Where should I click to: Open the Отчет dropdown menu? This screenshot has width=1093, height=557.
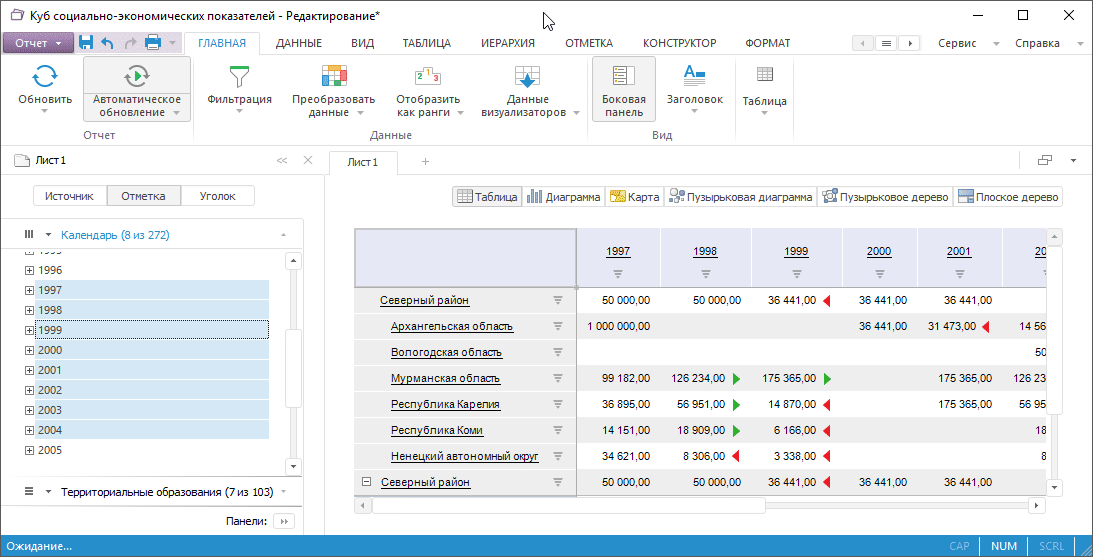(39, 43)
